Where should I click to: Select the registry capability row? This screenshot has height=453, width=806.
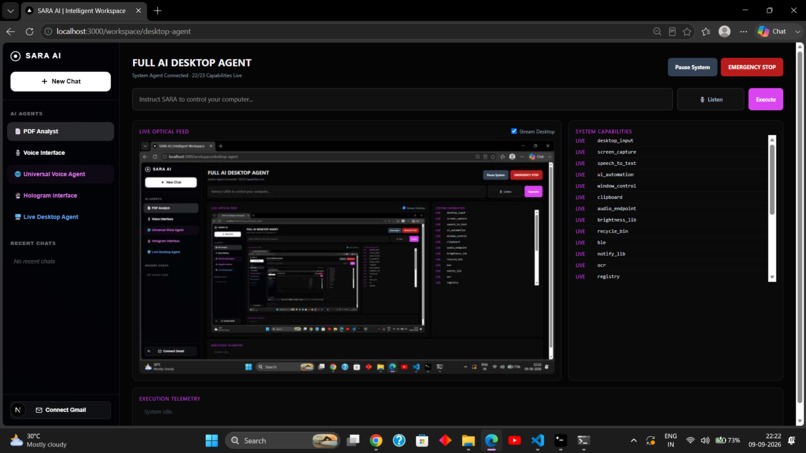click(668, 277)
